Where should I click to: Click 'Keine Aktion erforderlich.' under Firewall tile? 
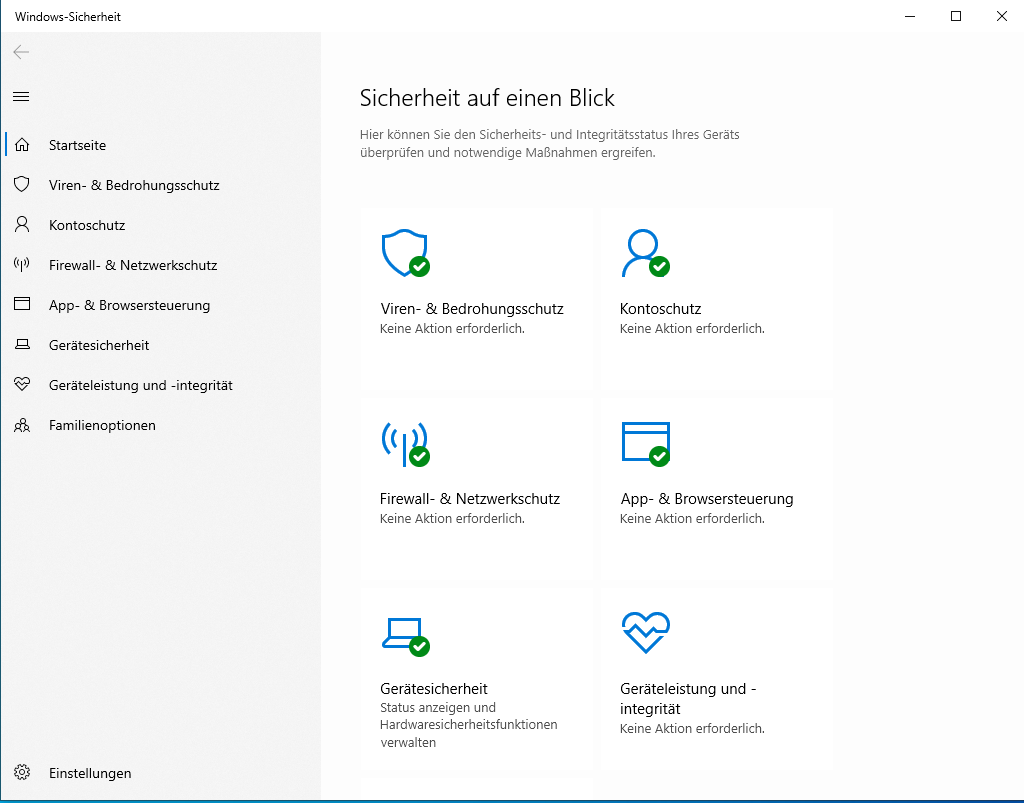[452, 518]
